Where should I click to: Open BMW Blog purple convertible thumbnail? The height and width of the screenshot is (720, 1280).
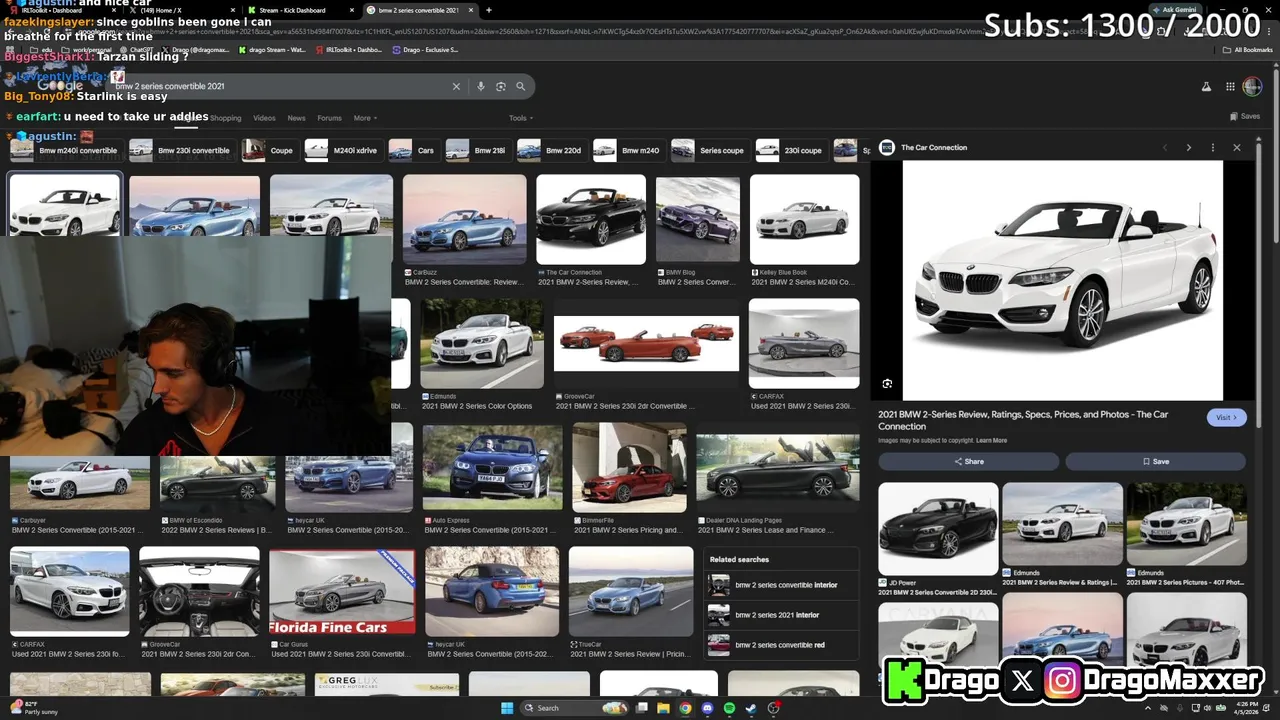point(698,220)
